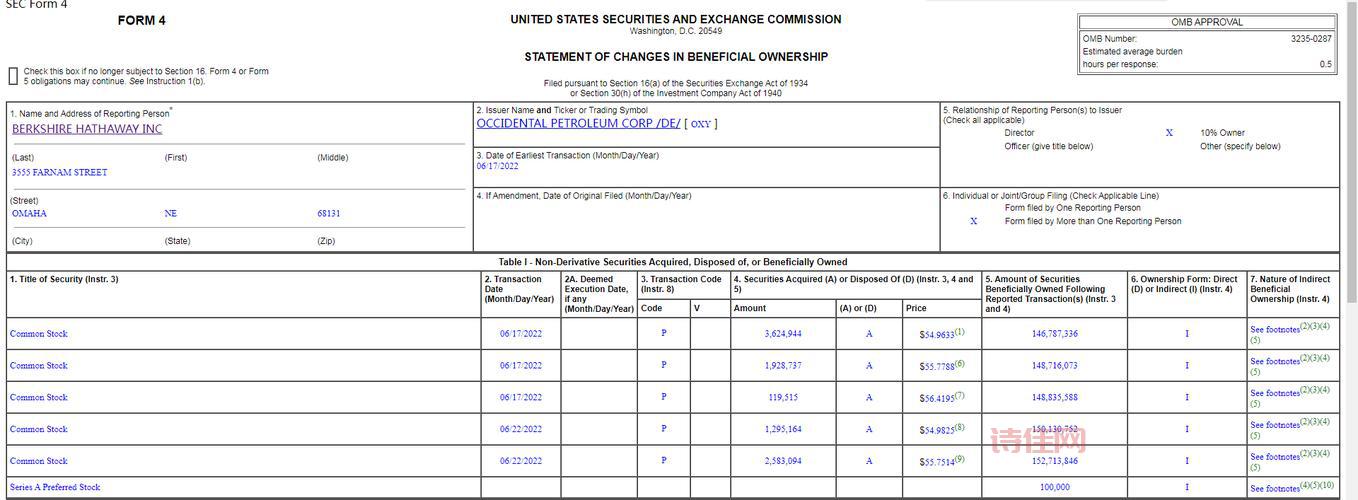Viewport: 1358px width, 500px height.
Task: Click the amount 2,583,094
Action: point(783,462)
